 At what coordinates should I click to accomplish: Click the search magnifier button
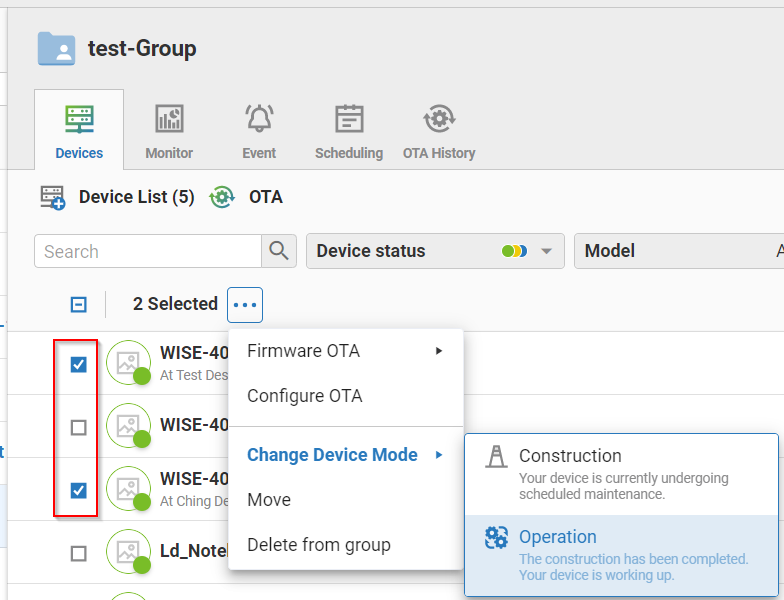[x=279, y=251]
